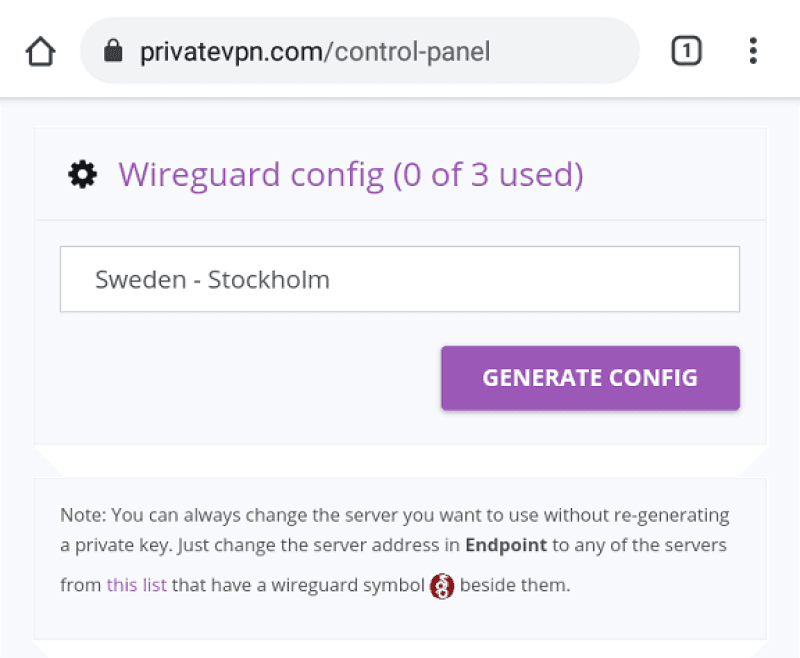Tap the browser home icon
The image size is (800, 658).
point(40,51)
